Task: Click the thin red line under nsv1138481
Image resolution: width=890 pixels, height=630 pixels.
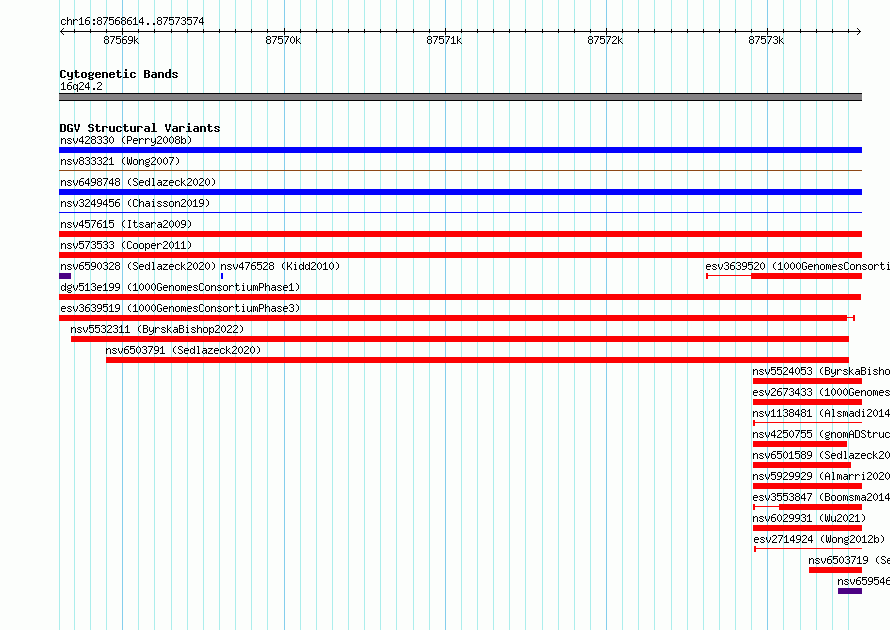Action: [808, 423]
